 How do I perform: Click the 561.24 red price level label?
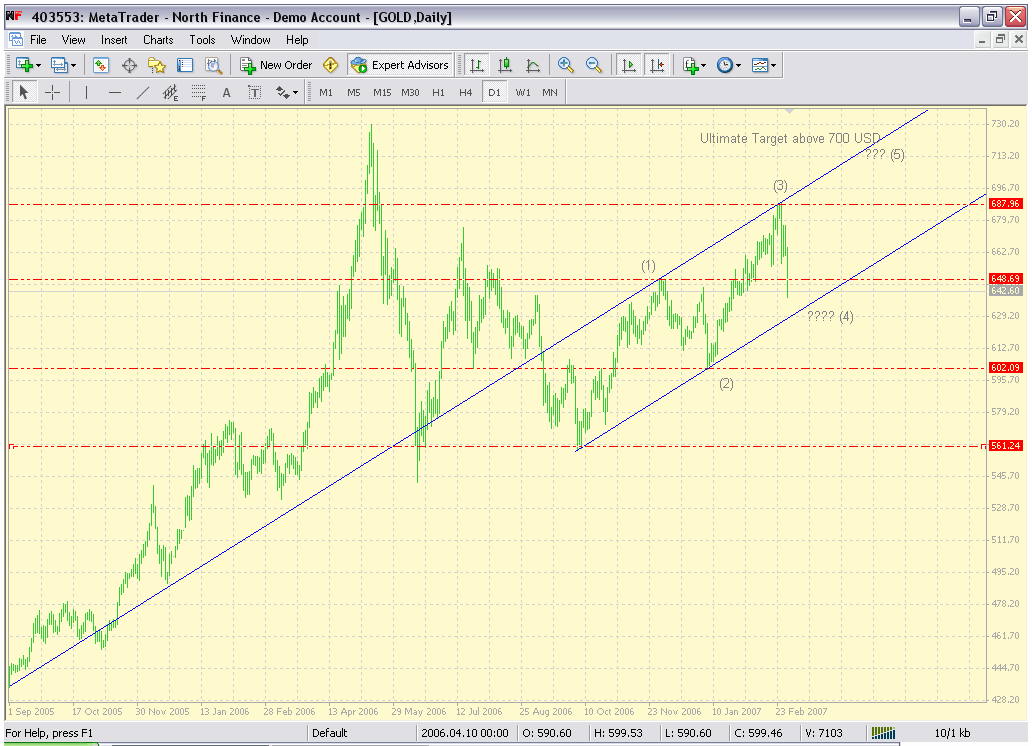(x=1005, y=446)
